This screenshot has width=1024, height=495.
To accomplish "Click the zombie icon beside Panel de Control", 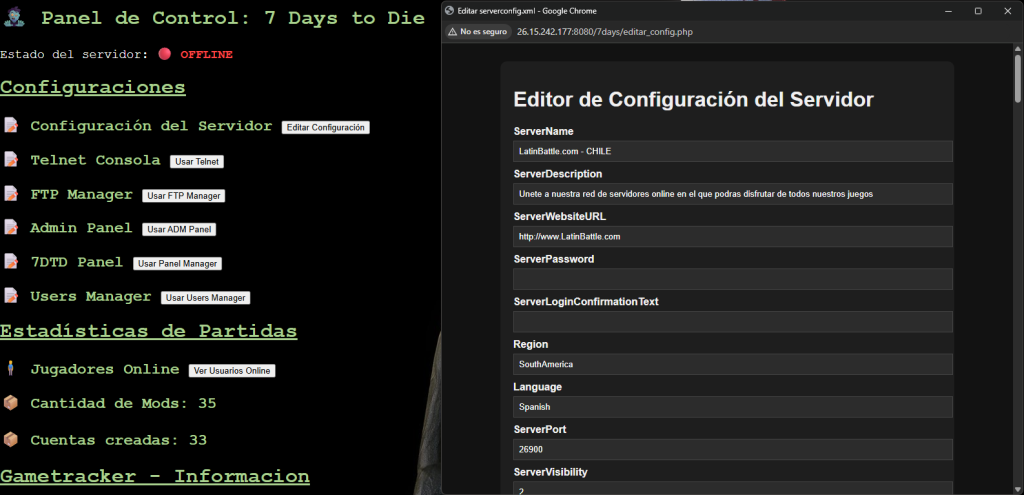I will pos(13,18).
